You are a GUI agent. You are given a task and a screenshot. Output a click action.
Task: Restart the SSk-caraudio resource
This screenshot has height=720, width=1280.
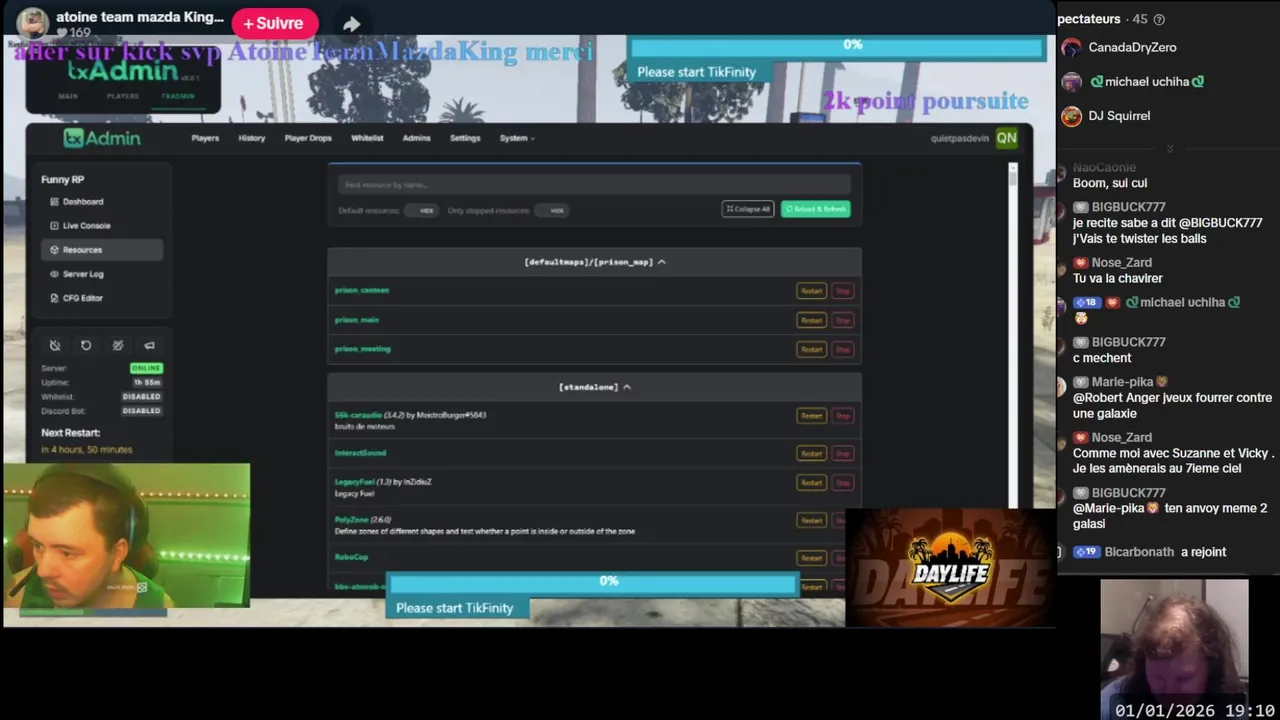pyautogui.click(x=811, y=416)
